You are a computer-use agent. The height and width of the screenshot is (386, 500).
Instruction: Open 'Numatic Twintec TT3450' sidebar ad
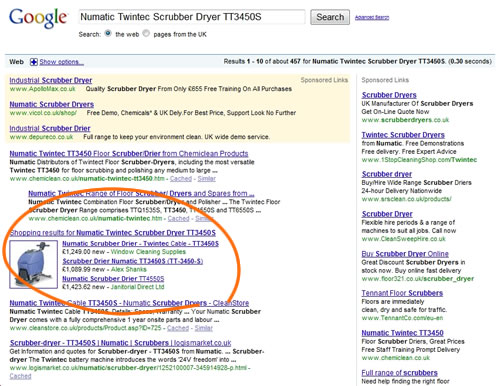[403, 333]
